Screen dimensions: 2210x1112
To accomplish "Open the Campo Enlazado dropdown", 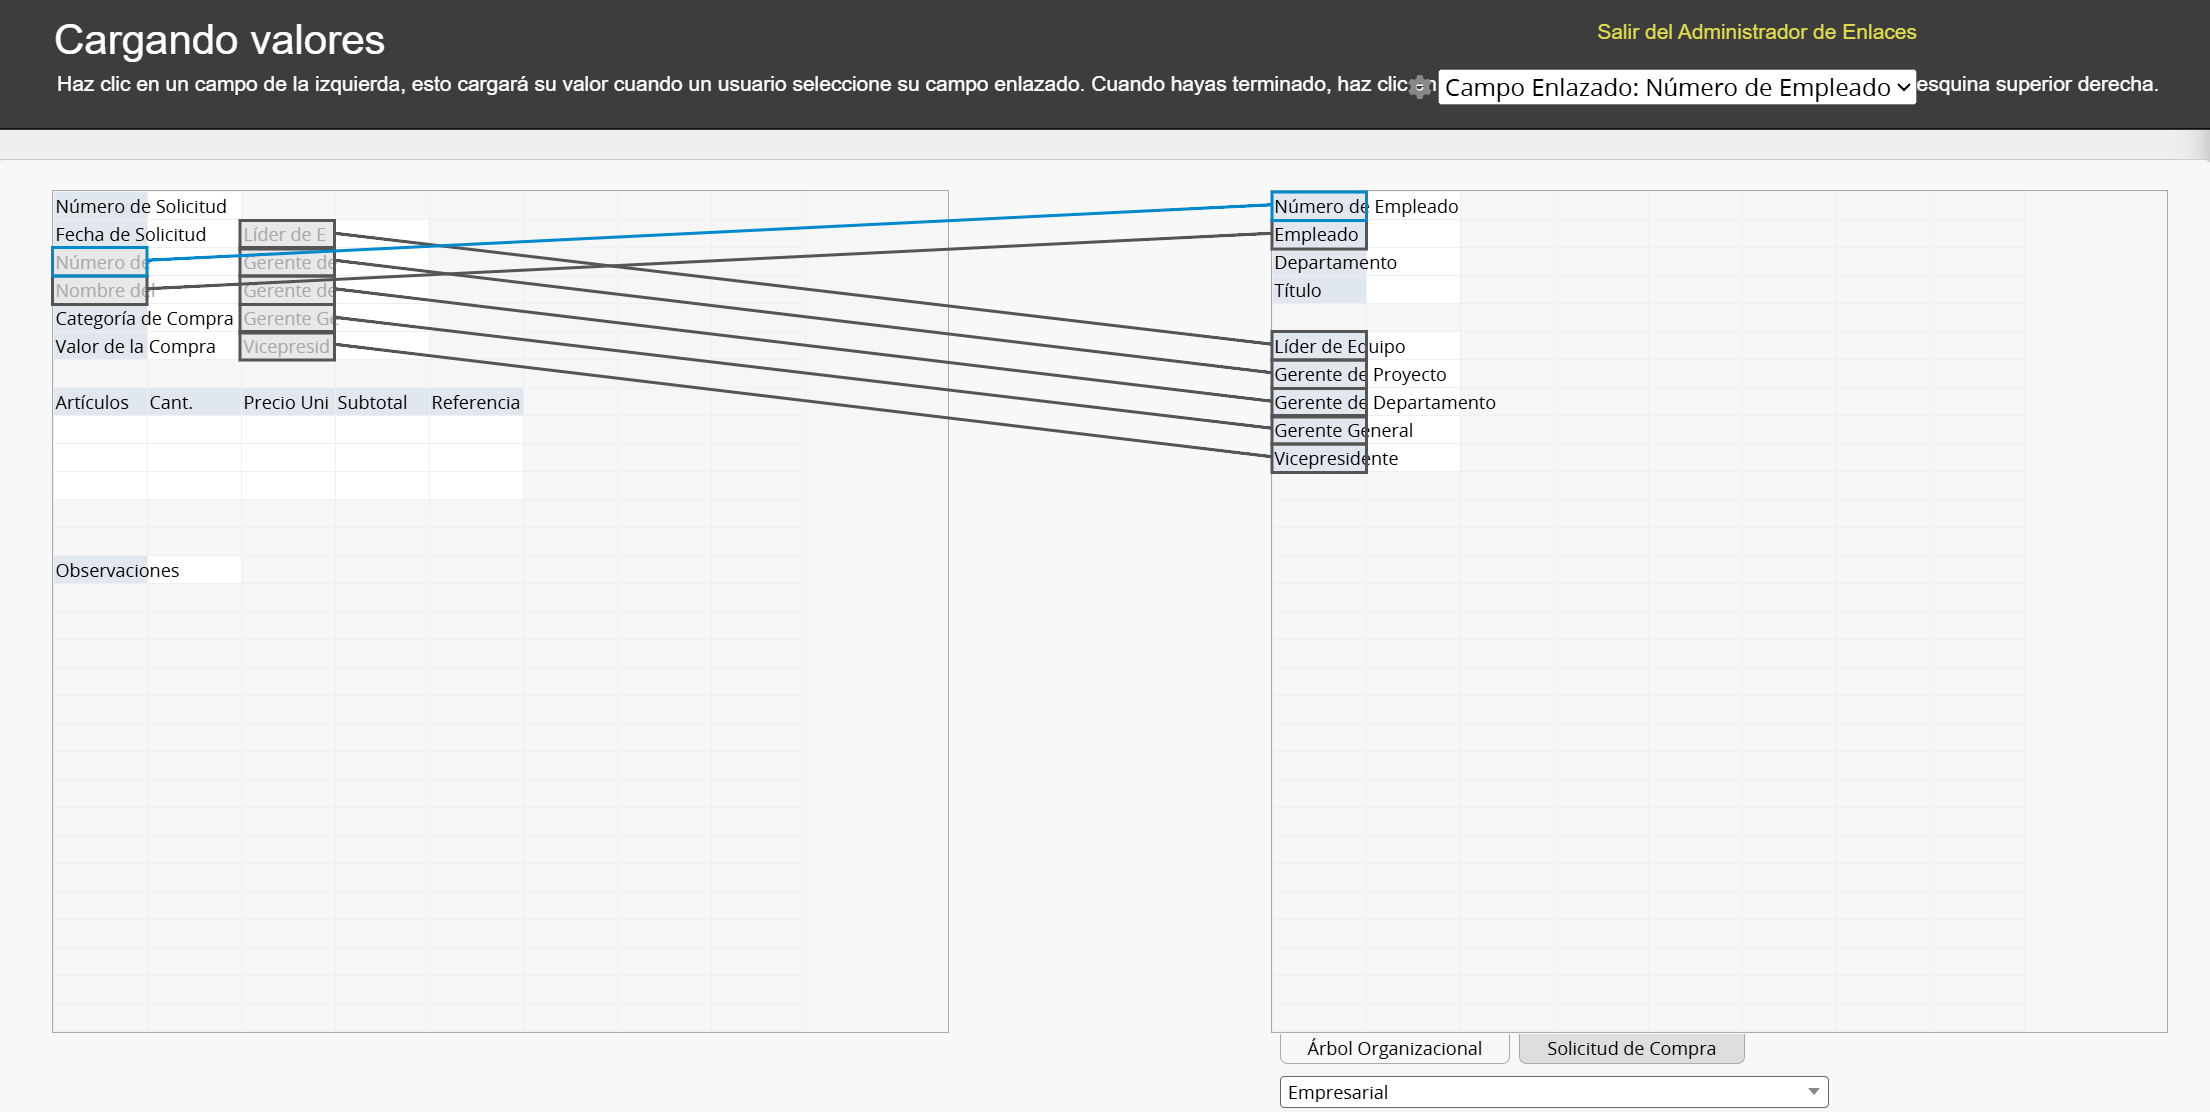I will (1676, 87).
